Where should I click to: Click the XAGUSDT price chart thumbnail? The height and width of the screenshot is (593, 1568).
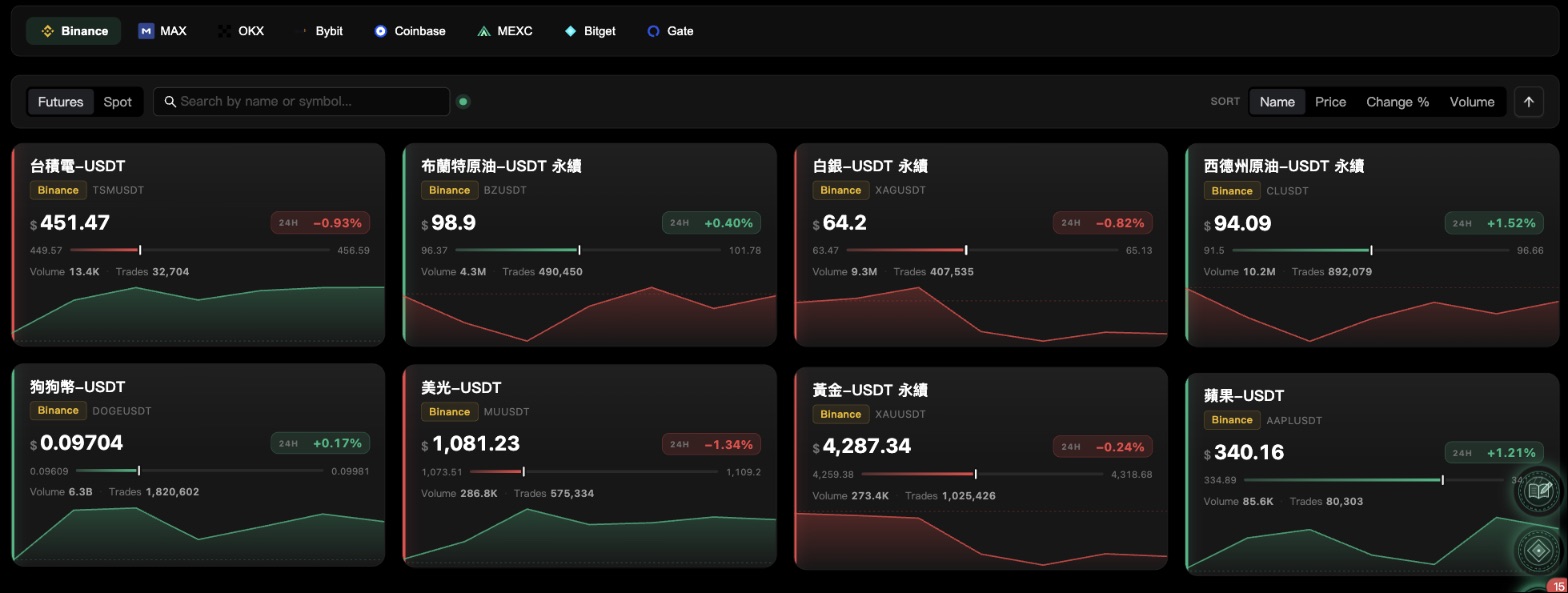pos(981,314)
